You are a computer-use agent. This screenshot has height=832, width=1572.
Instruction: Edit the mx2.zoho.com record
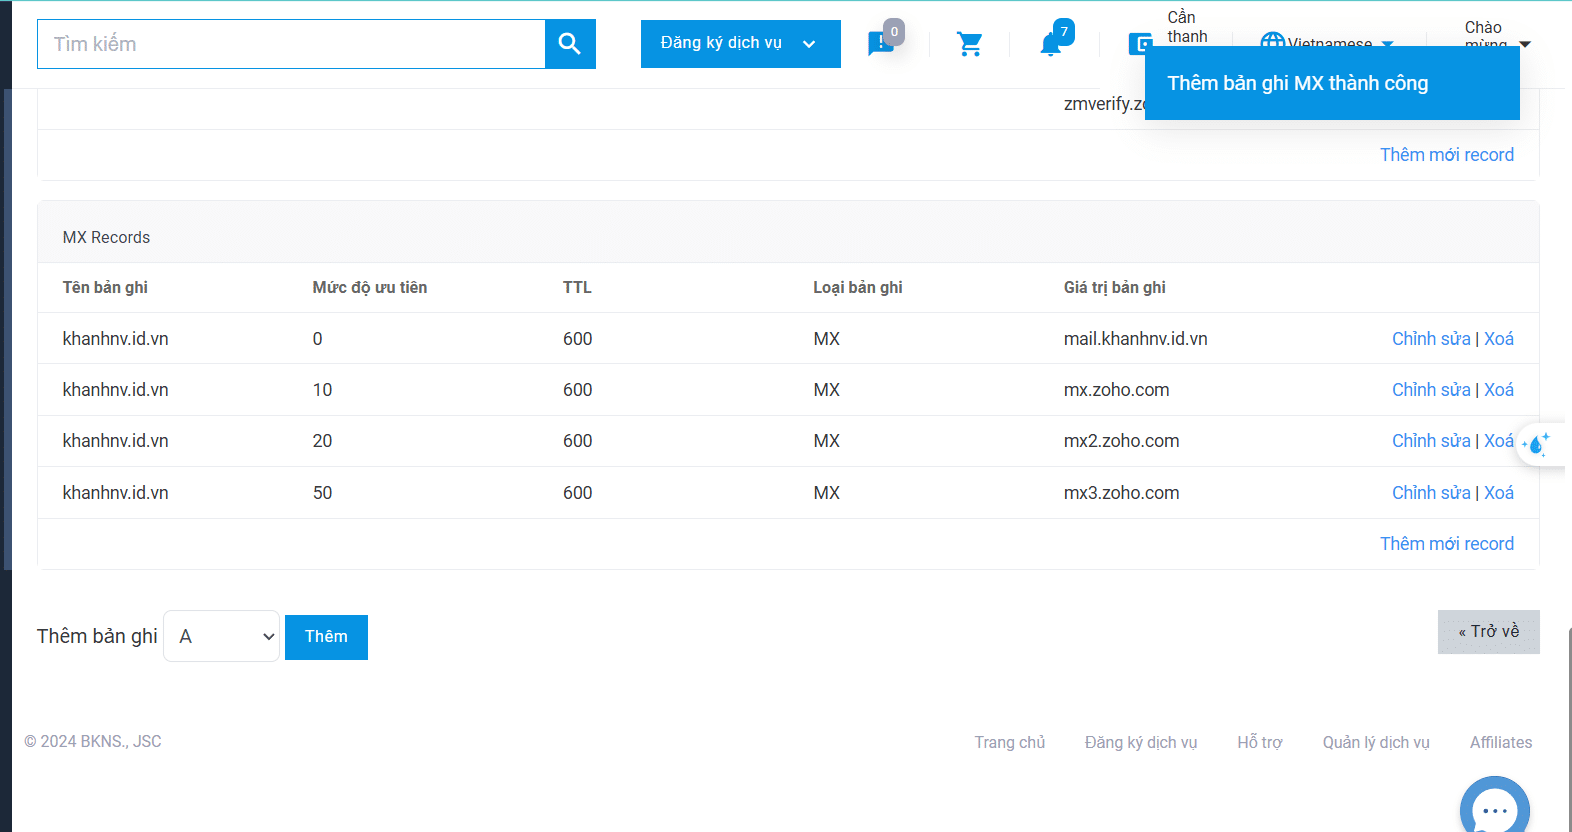[x=1431, y=441]
